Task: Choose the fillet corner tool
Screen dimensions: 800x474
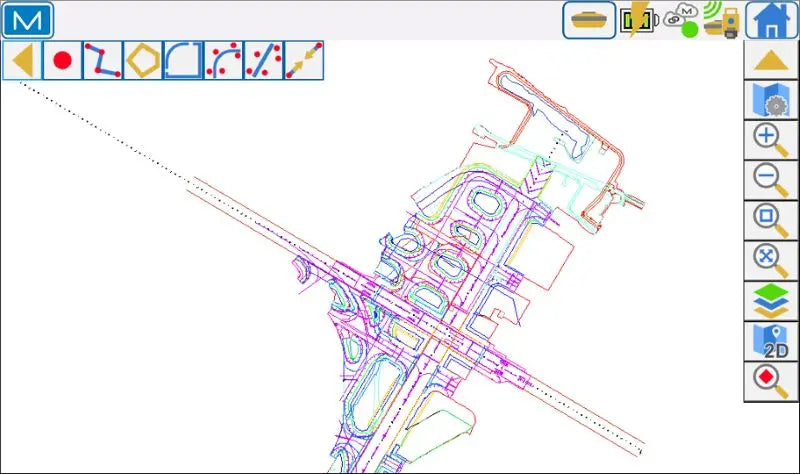Action: pos(183,61)
